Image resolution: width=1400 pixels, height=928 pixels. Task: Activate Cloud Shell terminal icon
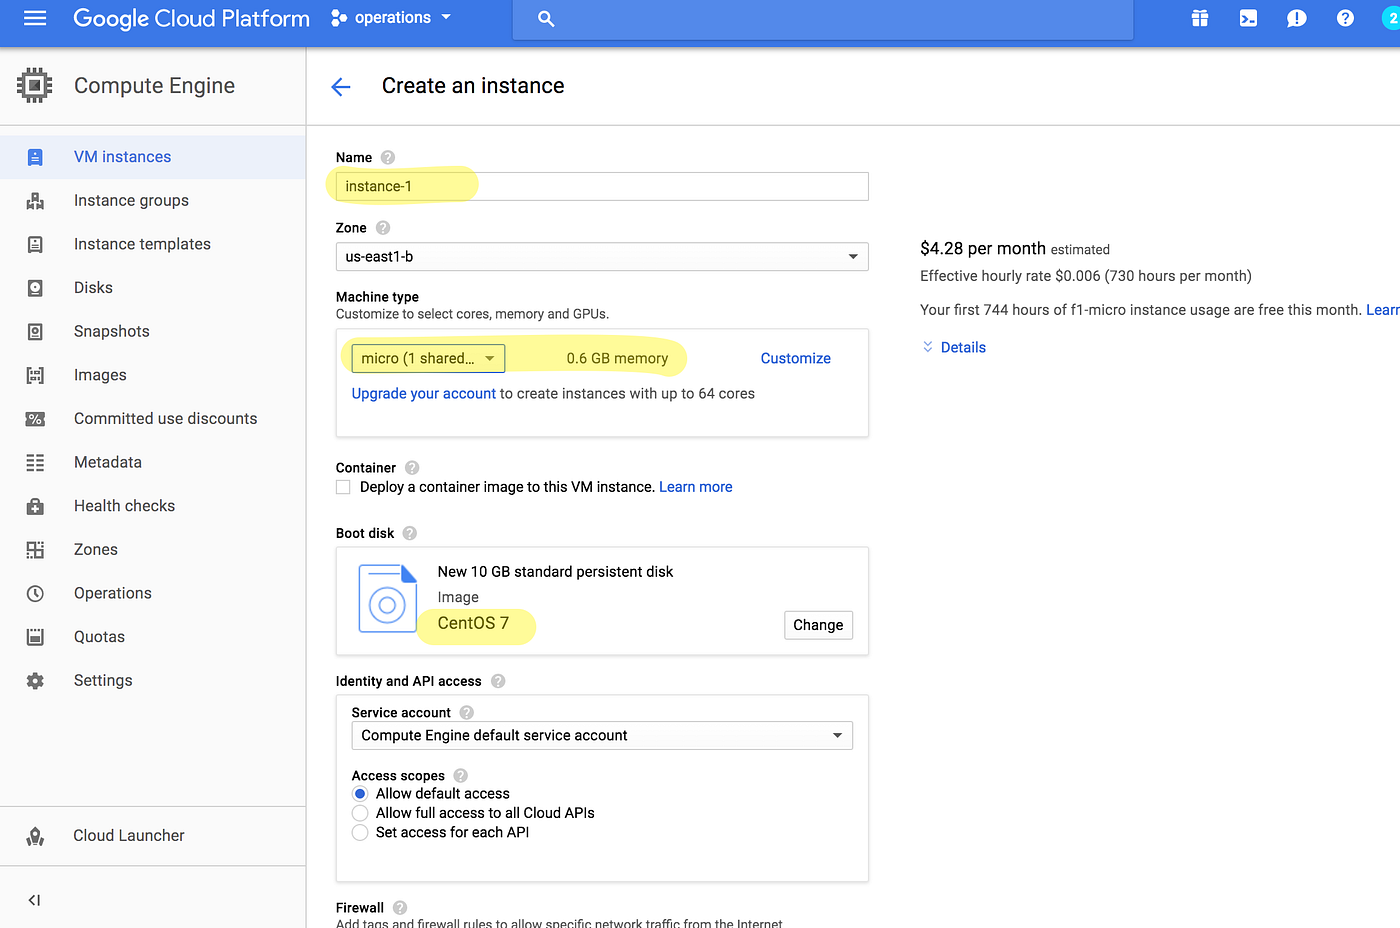pyautogui.click(x=1248, y=18)
